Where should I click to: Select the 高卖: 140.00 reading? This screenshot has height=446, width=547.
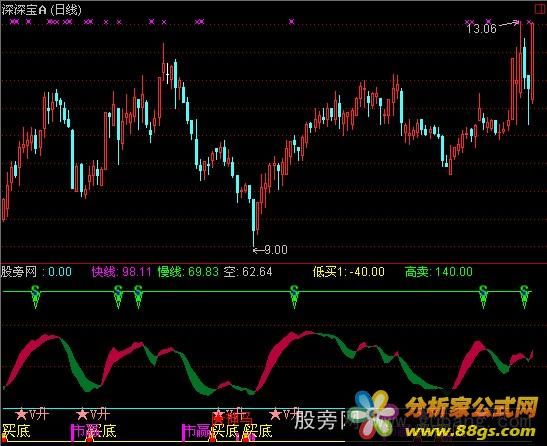[x=439, y=272]
